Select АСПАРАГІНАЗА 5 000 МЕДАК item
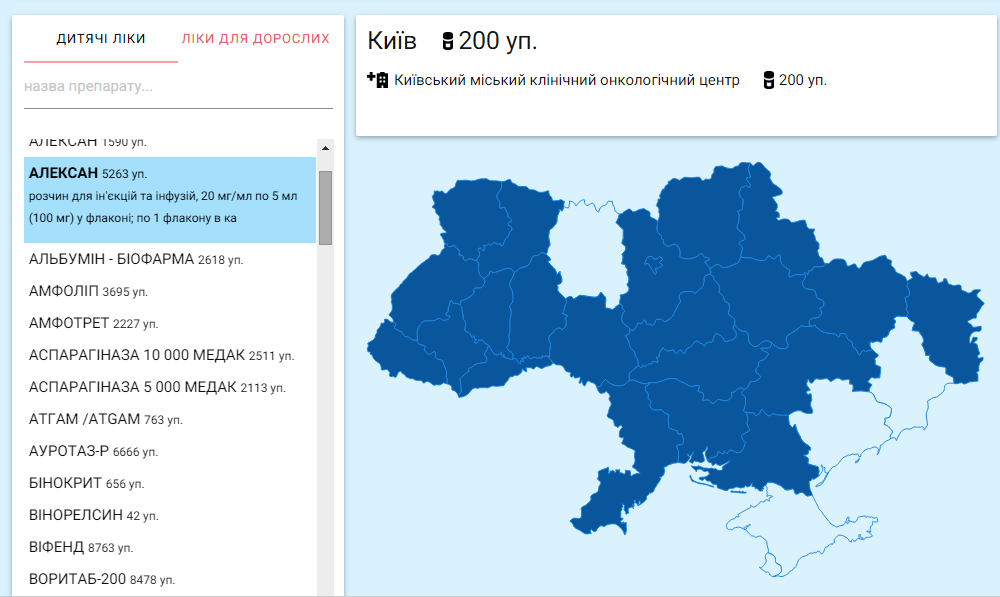1000x597 pixels. (170, 387)
